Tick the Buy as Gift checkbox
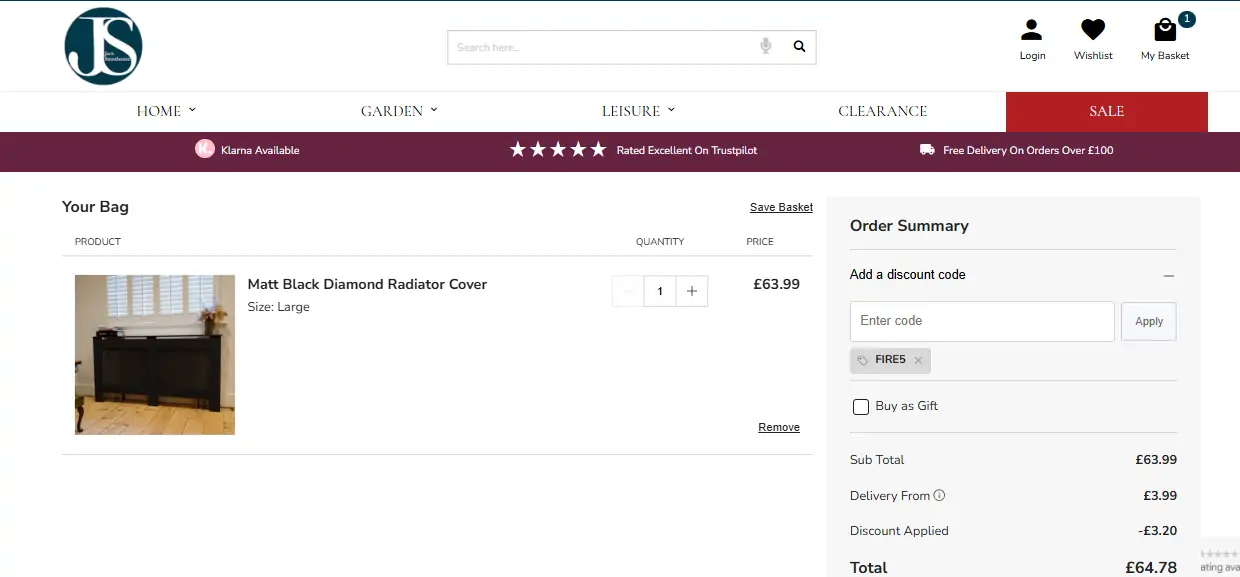Image resolution: width=1240 pixels, height=577 pixels. (860, 407)
